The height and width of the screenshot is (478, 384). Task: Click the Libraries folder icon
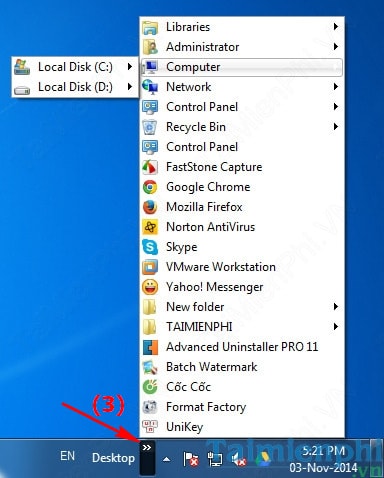coord(150,27)
